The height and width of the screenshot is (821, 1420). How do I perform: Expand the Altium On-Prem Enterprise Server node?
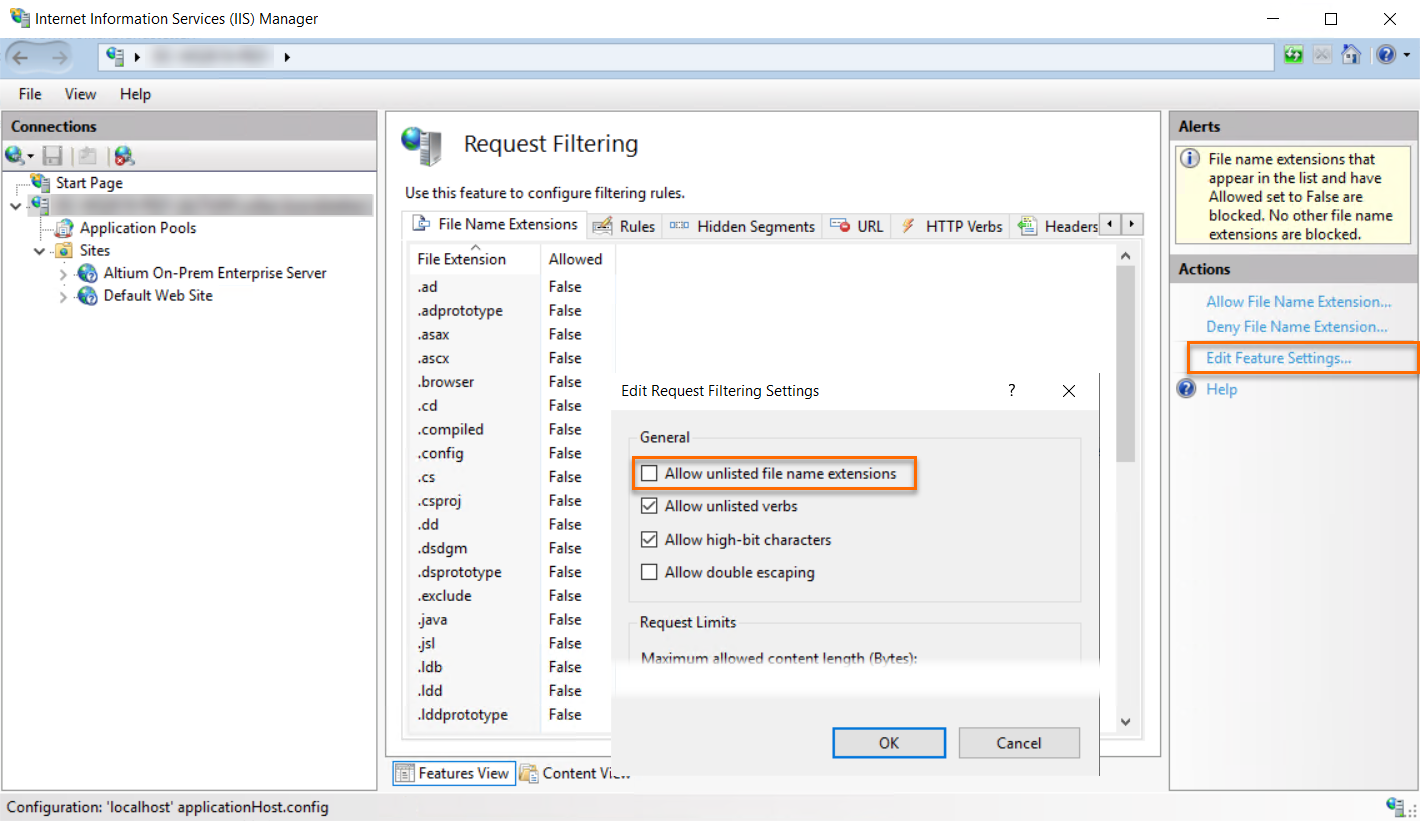click(x=63, y=274)
